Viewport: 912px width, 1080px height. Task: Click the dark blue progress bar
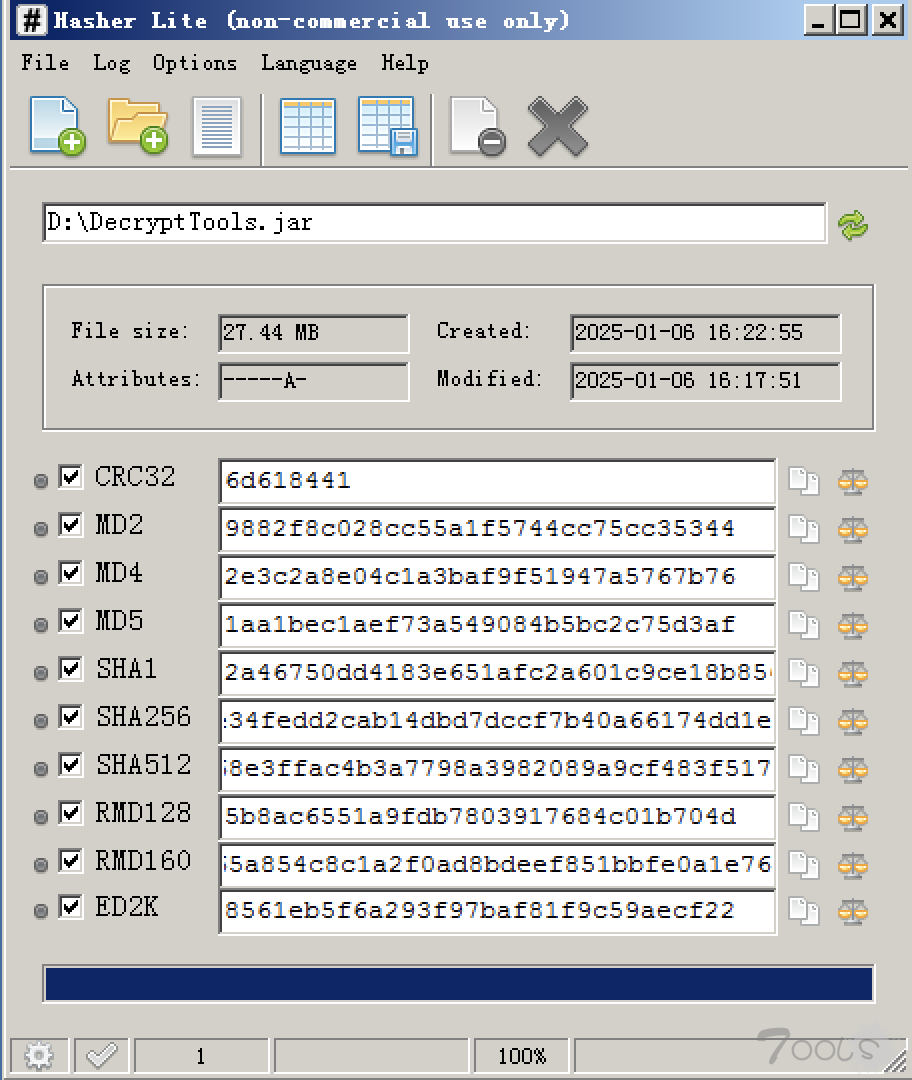click(x=459, y=984)
